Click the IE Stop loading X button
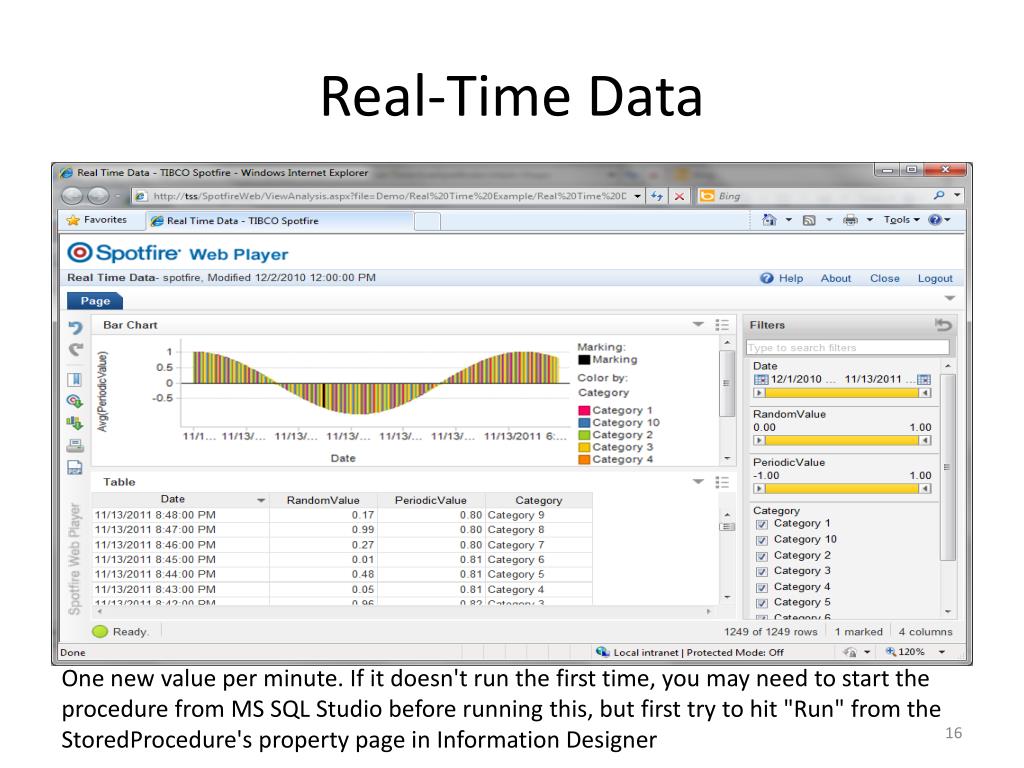This screenshot has height=768, width=1024. 679,196
